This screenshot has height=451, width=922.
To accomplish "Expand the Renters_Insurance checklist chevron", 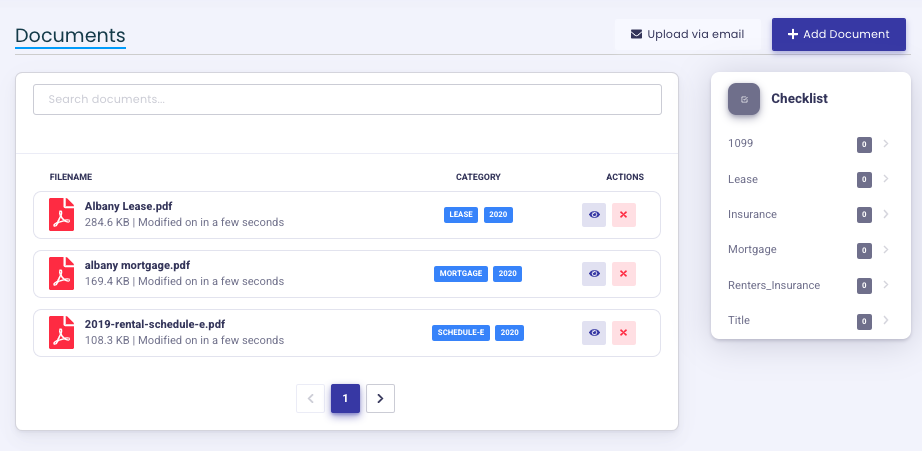I will point(886,285).
